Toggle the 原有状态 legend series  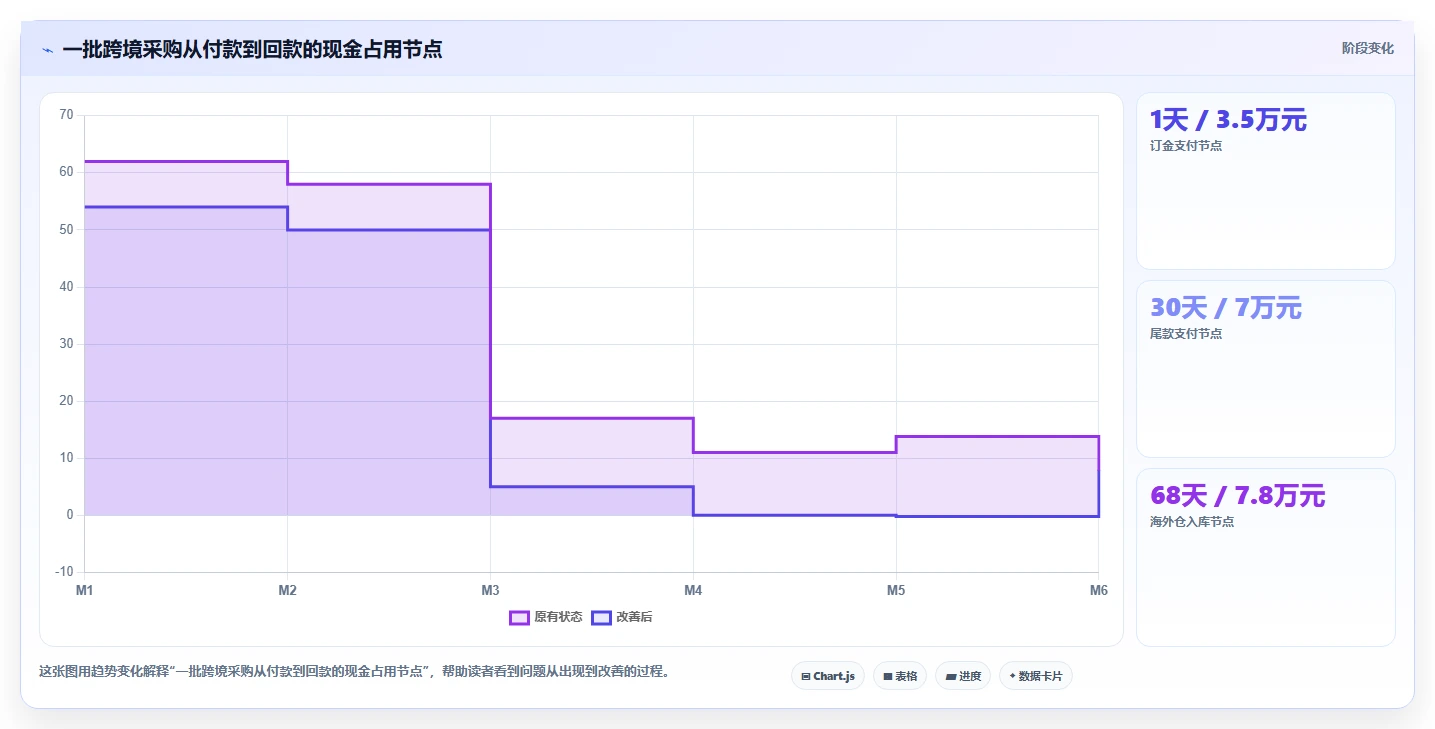[546, 617]
